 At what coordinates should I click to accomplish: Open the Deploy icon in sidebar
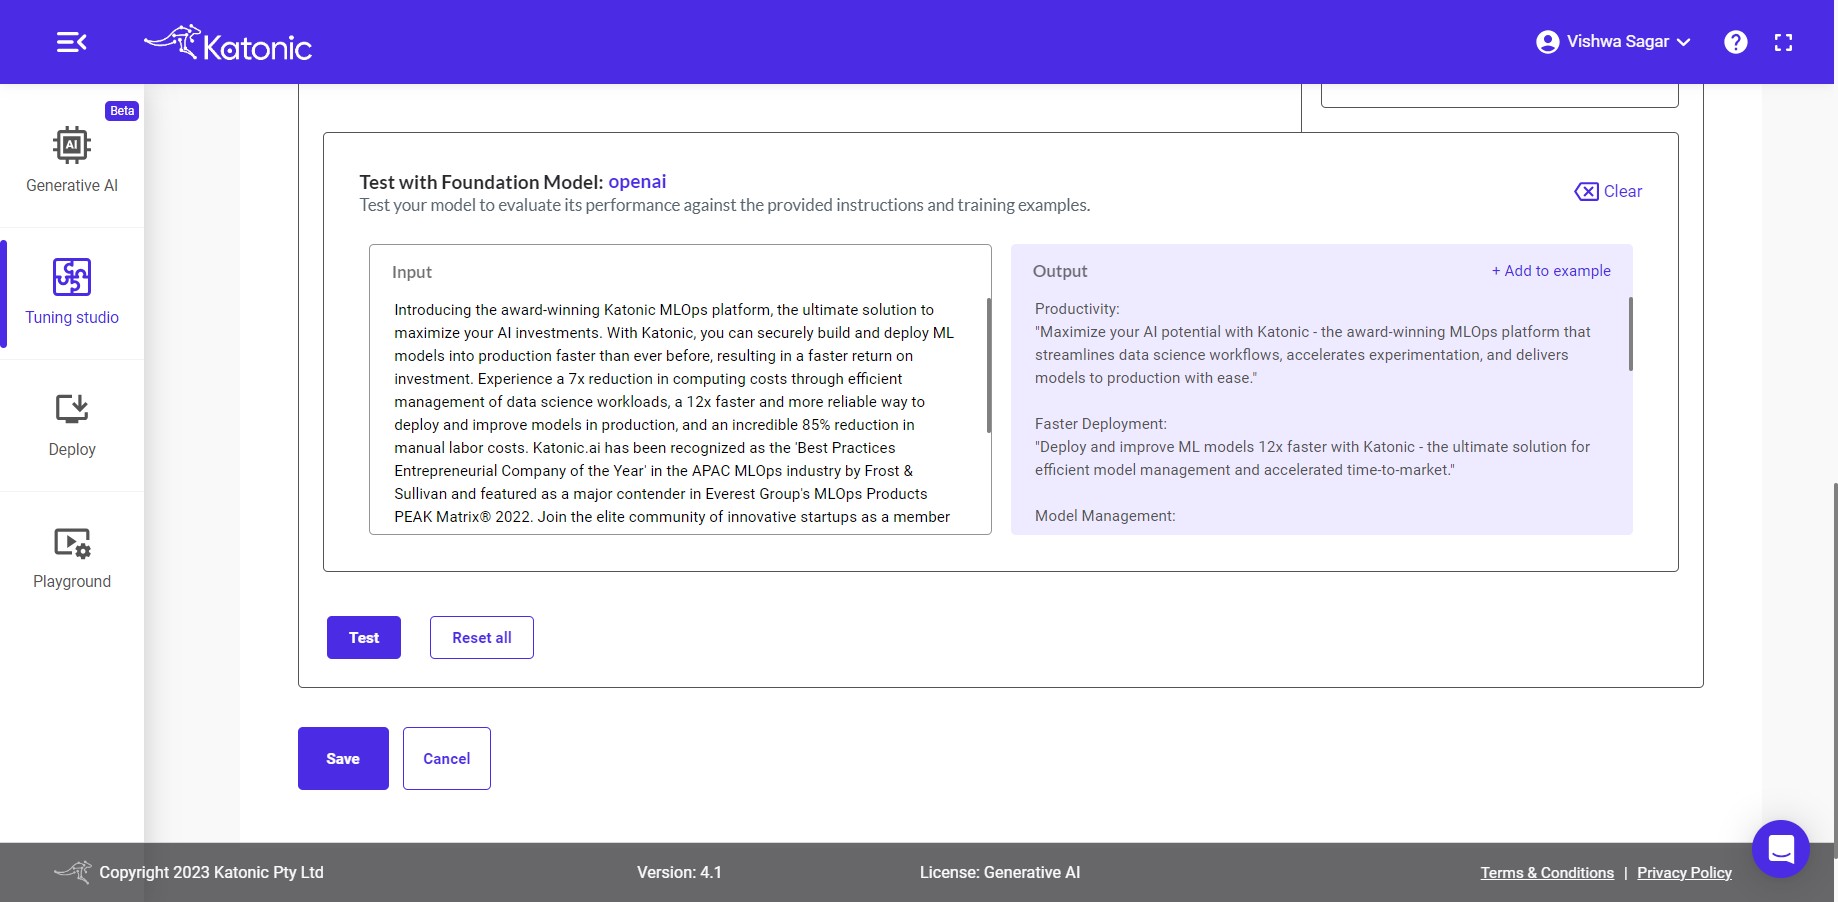72,409
